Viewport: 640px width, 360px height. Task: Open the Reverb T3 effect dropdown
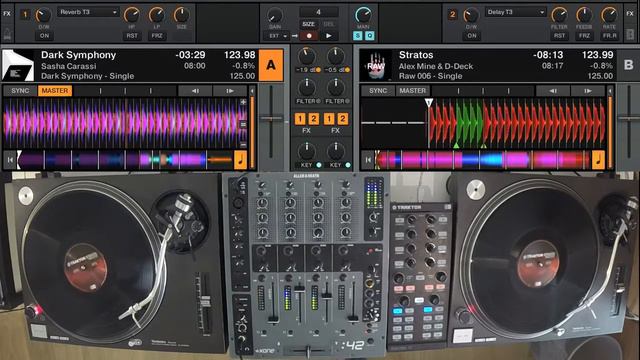[x=87, y=12]
